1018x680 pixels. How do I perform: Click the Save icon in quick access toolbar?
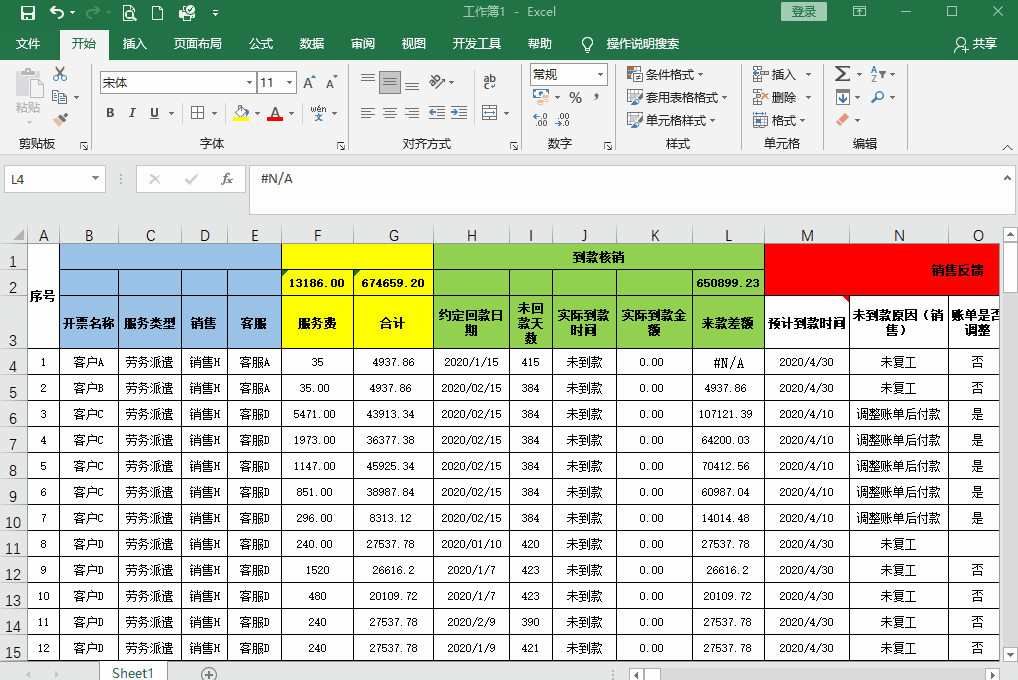[x=27, y=12]
